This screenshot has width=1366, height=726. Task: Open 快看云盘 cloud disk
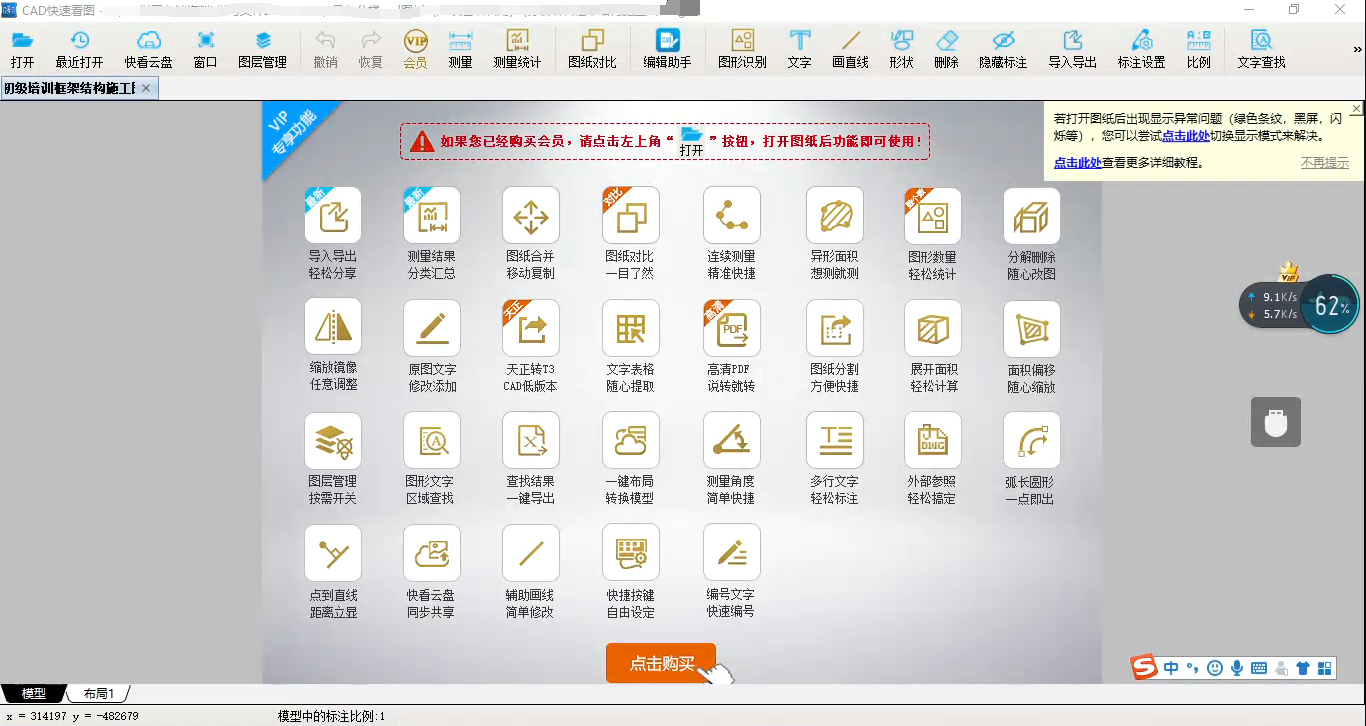click(x=148, y=49)
